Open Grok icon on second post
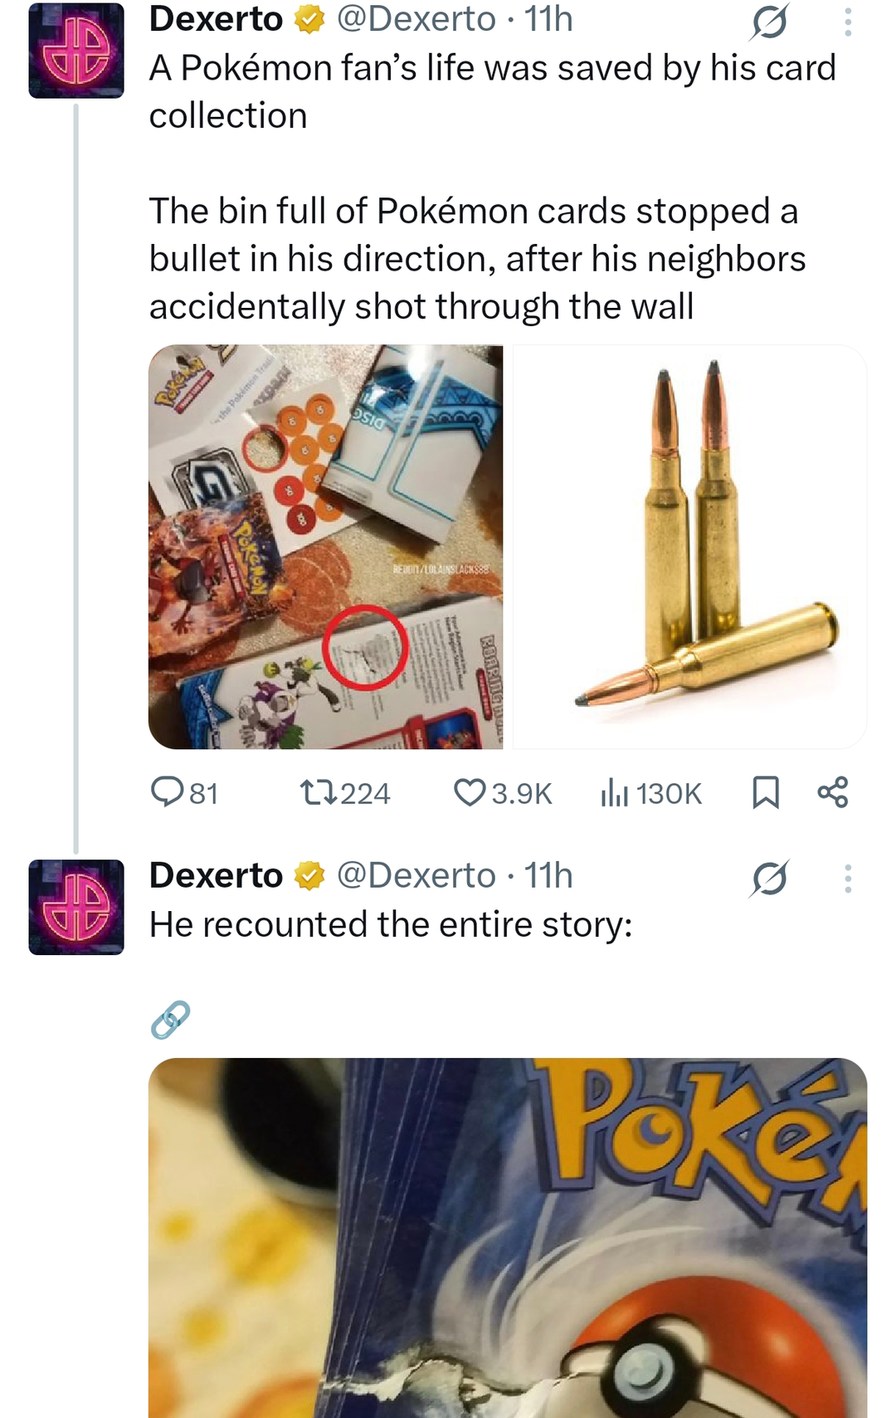 pyautogui.click(x=770, y=878)
